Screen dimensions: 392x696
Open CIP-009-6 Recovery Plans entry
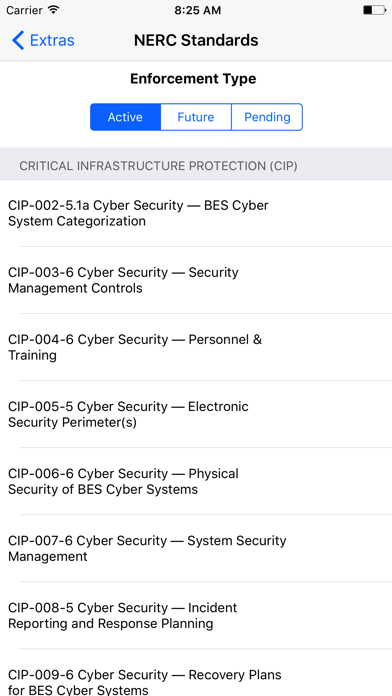[x=196, y=672]
